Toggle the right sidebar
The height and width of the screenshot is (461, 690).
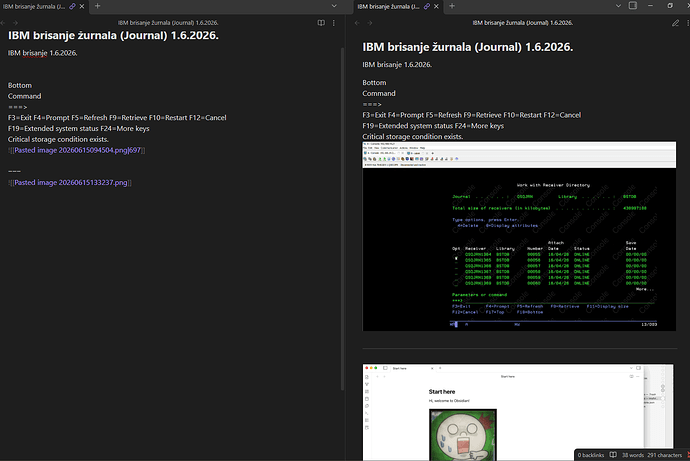(x=633, y=6)
